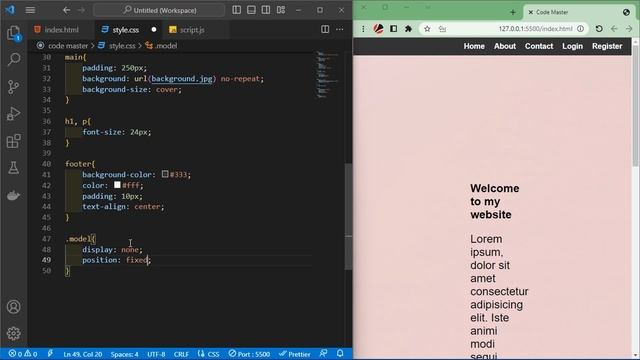Viewport: 640px width, 360px height.
Task: Change the UTF-8 encoding
Action: click(156, 354)
